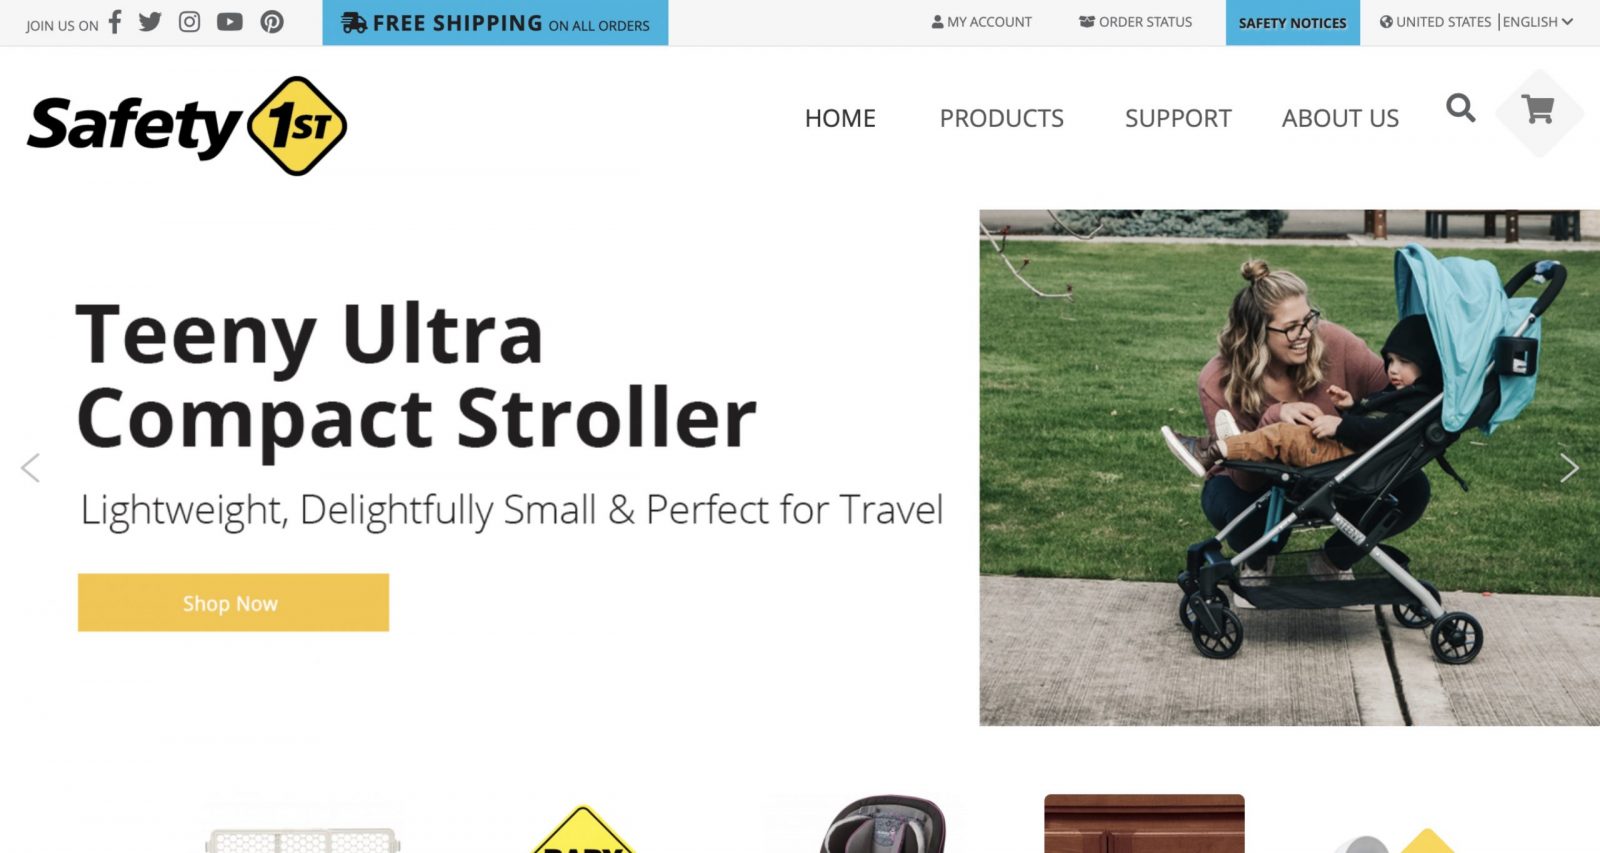This screenshot has width=1600, height=853.
Task: Open the Instagram icon link
Action: tap(189, 22)
